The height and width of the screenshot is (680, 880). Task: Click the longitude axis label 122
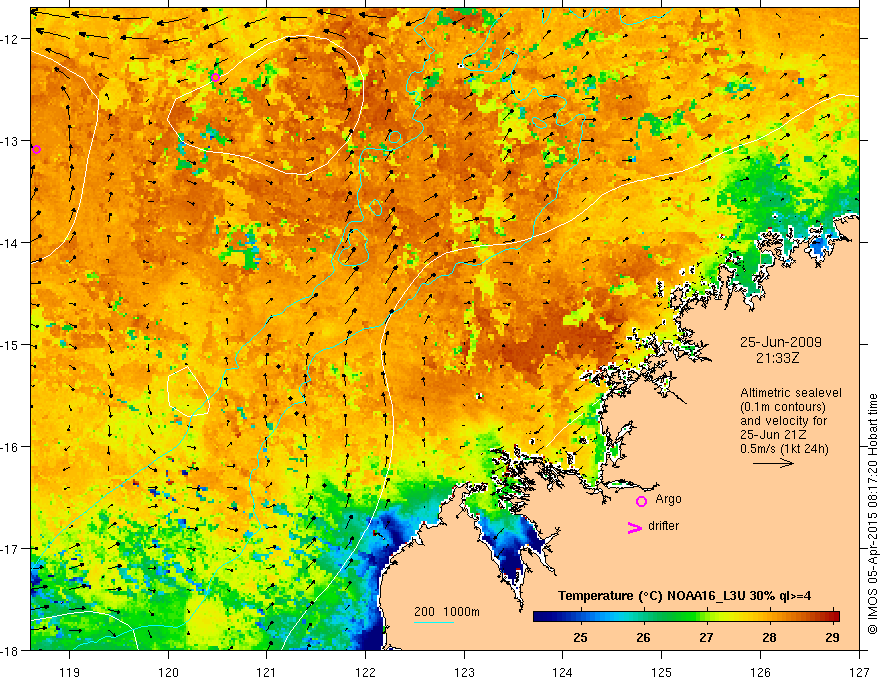point(365,672)
